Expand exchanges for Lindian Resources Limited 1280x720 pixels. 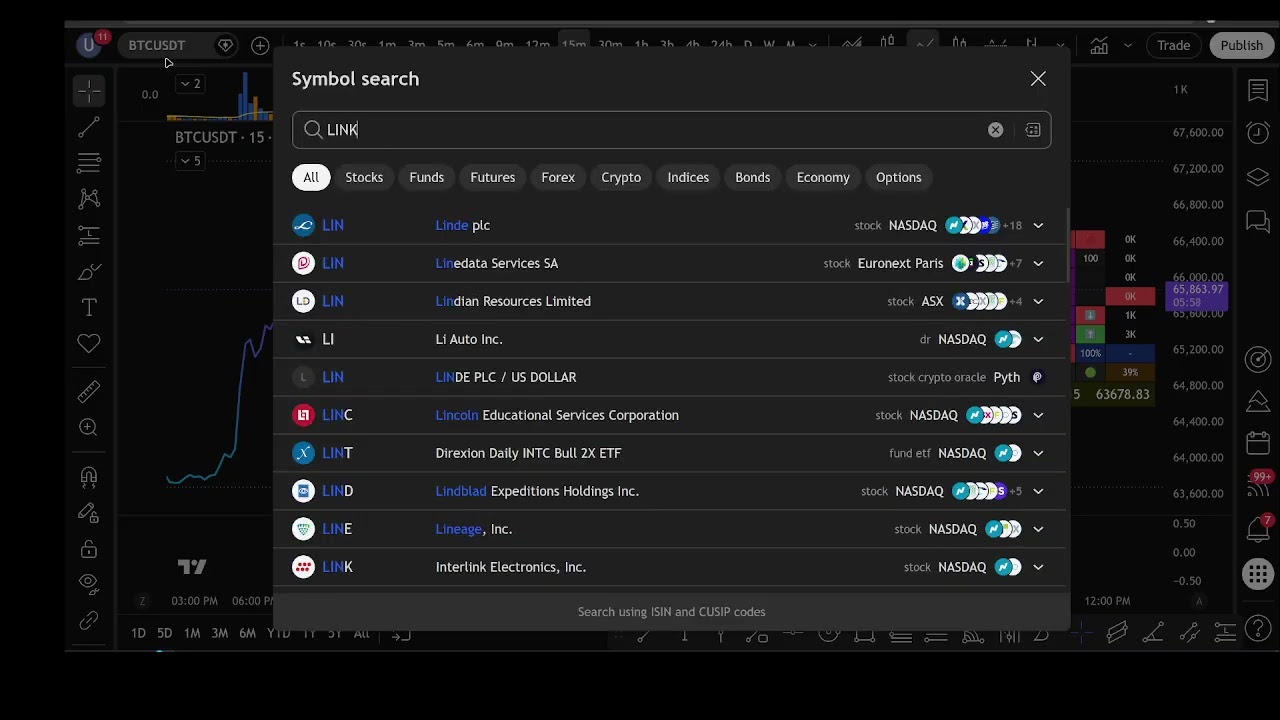click(x=1038, y=302)
